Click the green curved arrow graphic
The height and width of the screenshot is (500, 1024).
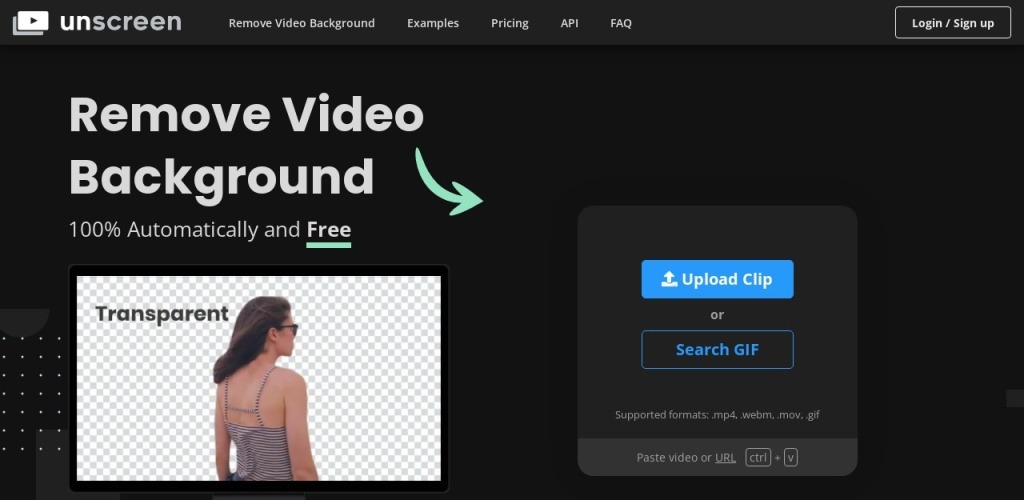(448, 182)
